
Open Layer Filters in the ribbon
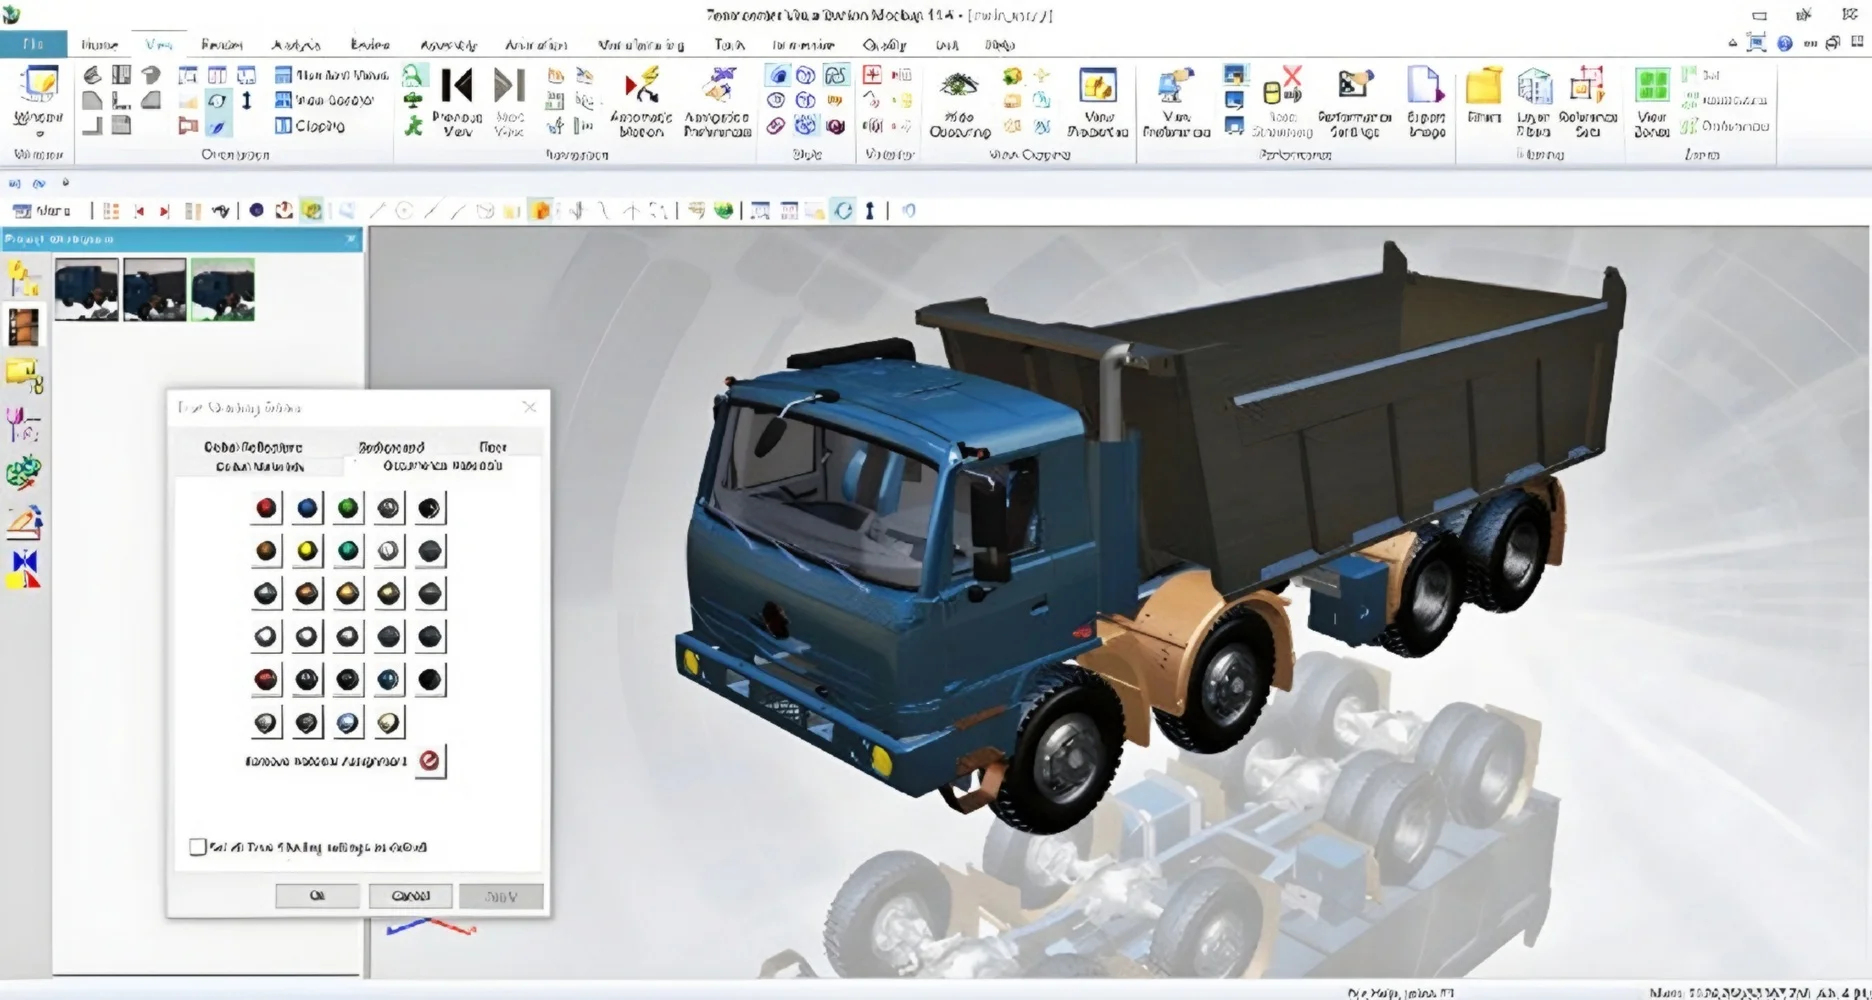click(1533, 88)
